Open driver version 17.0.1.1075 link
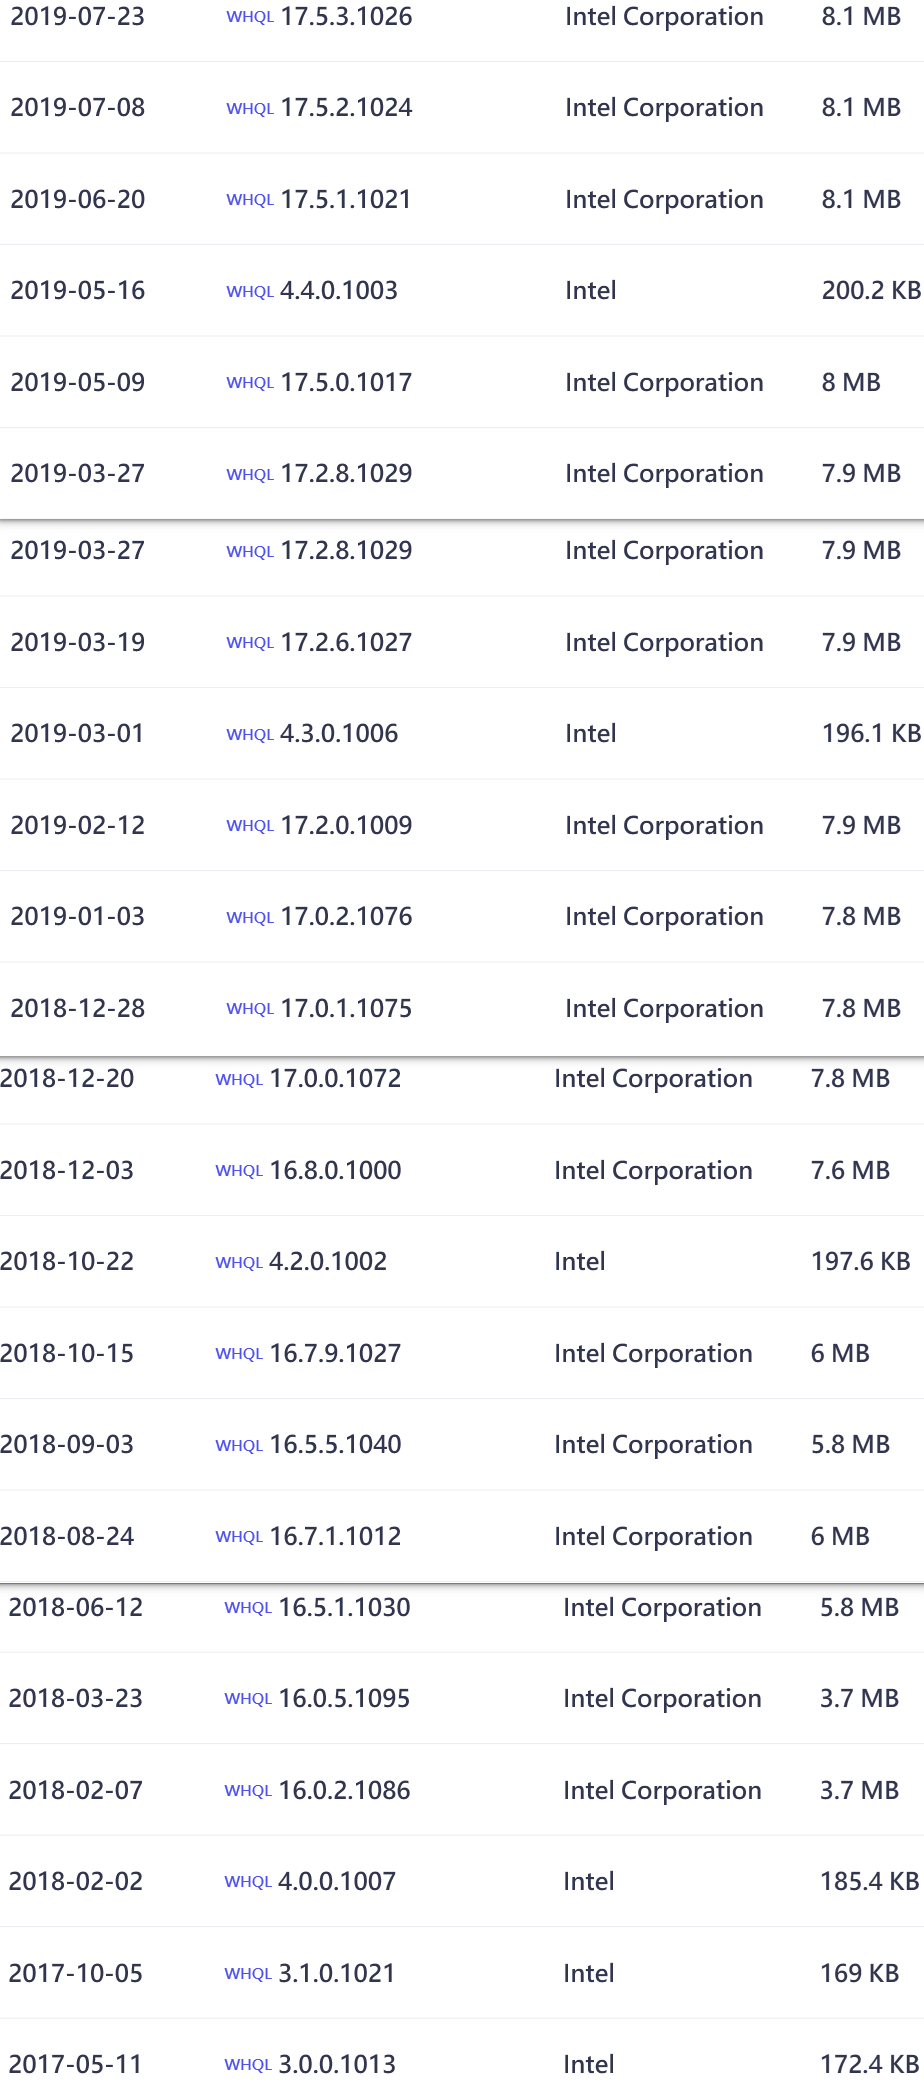Image resolution: width=924 pixels, height=2093 pixels. click(x=346, y=1009)
